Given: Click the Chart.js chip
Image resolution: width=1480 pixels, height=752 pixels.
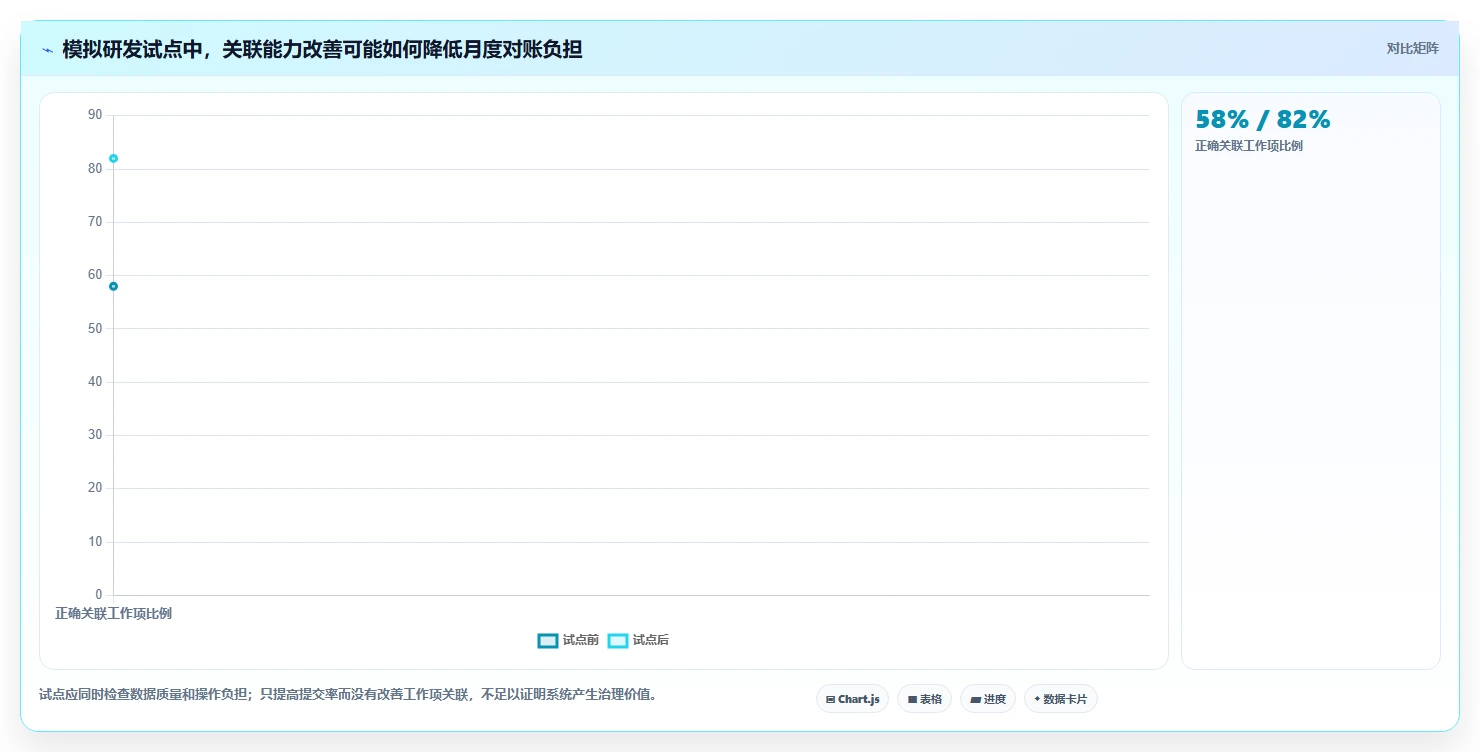Looking at the screenshot, I should coord(852,699).
